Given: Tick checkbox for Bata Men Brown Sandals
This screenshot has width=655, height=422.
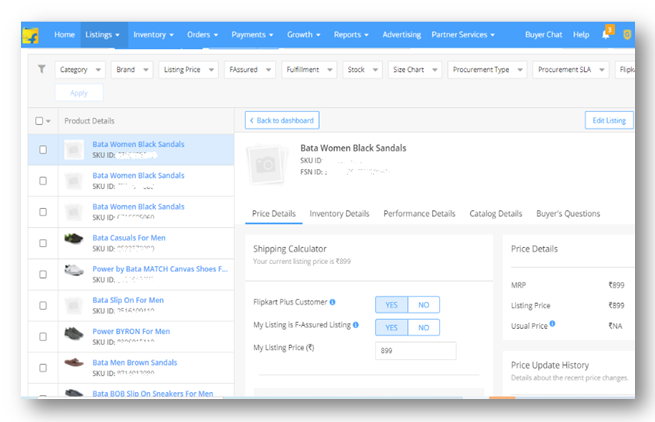Looking at the screenshot, I should coord(43,368).
